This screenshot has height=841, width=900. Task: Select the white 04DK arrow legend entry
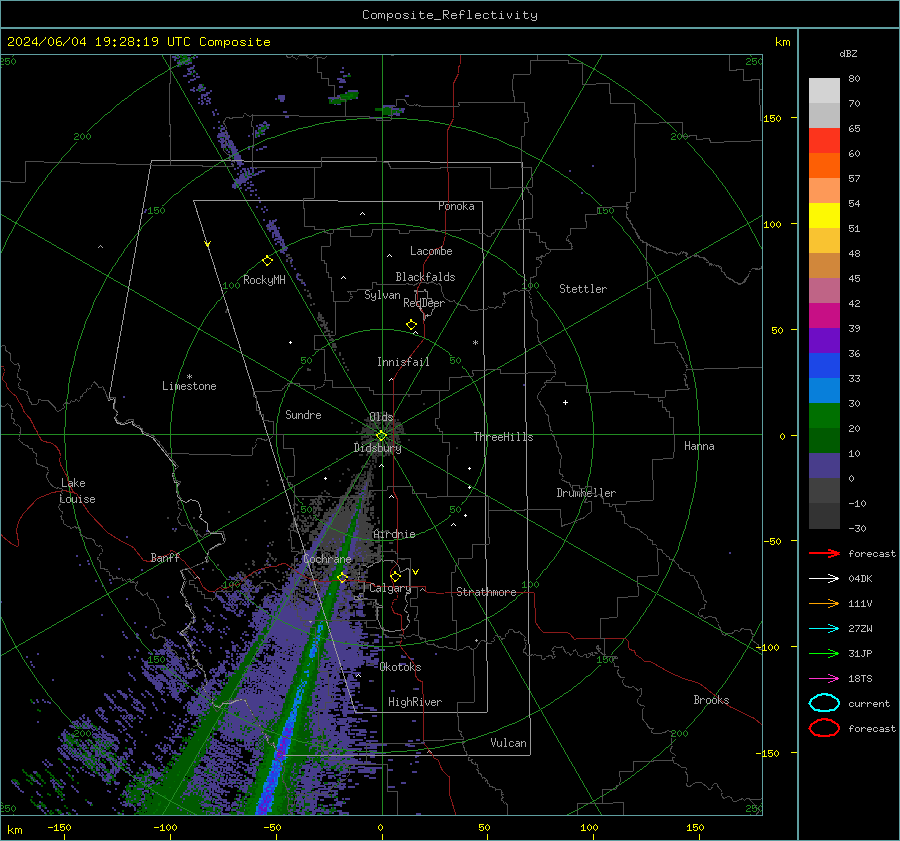click(x=824, y=578)
